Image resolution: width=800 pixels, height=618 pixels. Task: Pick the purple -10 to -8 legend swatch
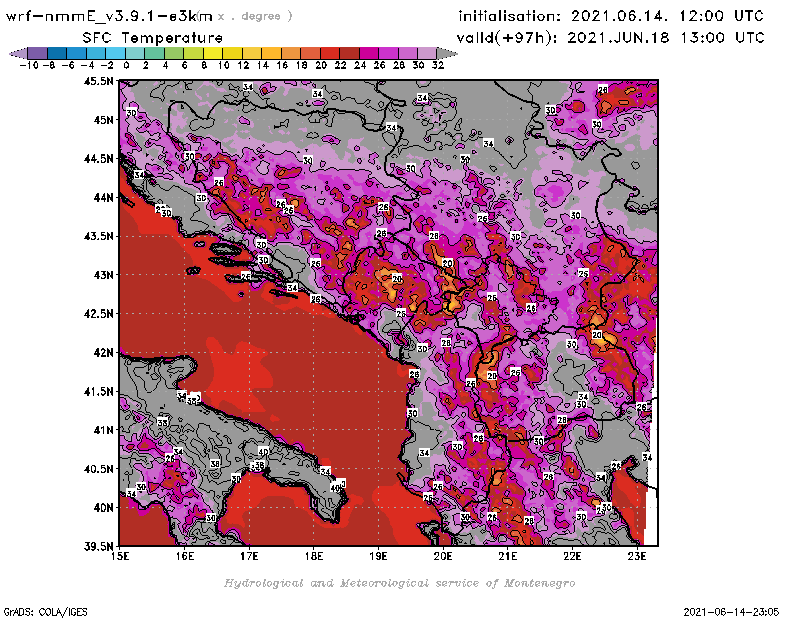pyautogui.click(x=38, y=53)
